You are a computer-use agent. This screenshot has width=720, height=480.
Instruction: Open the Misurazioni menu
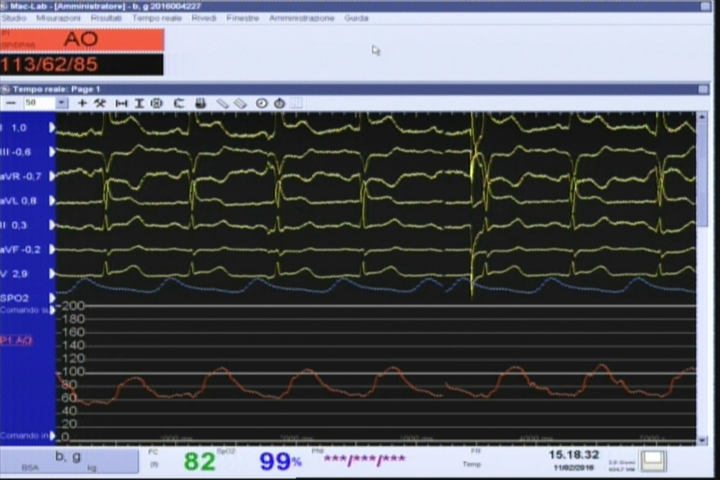pos(58,18)
